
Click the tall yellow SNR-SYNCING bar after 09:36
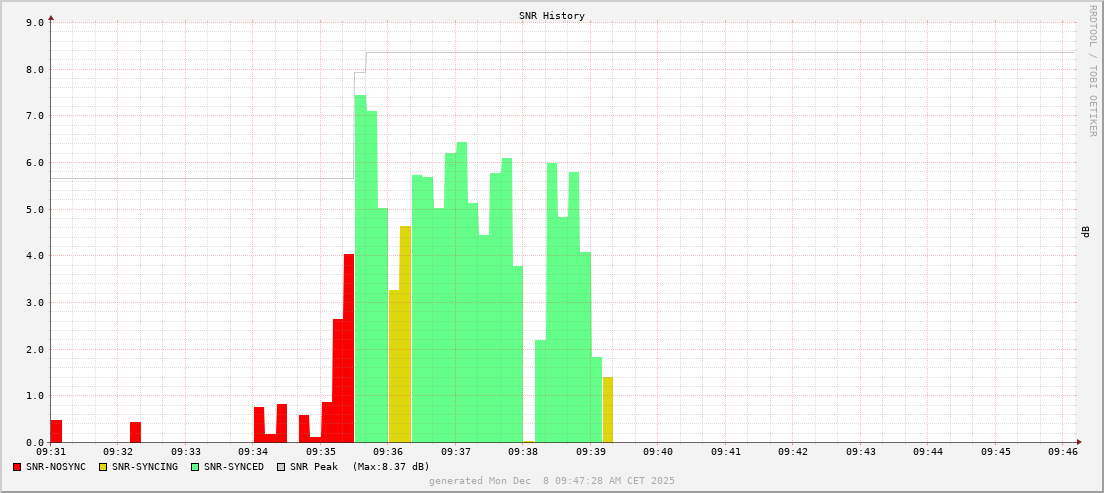(x=405, y=335)
